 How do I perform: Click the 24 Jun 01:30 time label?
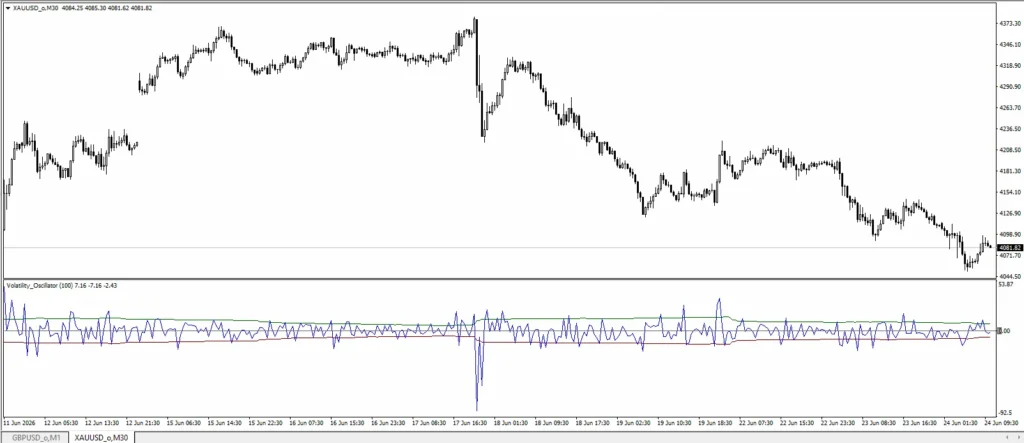(x=960, y=423)
